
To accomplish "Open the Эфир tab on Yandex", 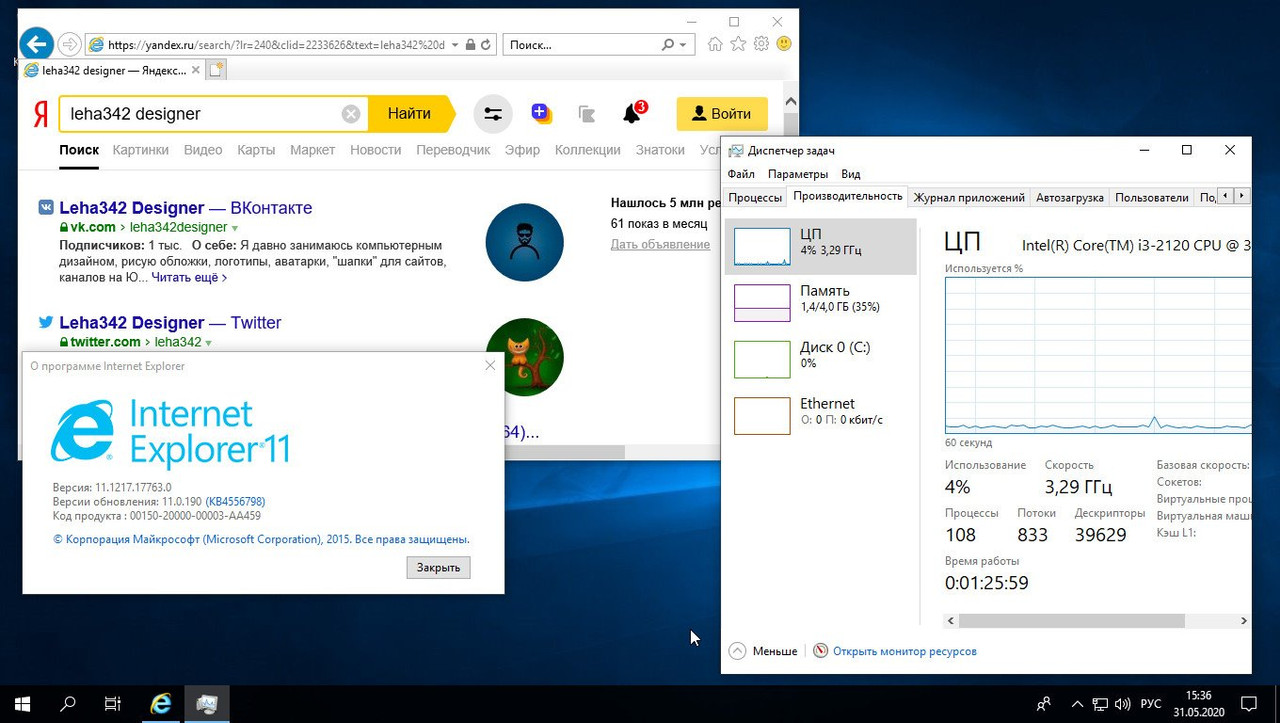I will click(x=522, y=150).
